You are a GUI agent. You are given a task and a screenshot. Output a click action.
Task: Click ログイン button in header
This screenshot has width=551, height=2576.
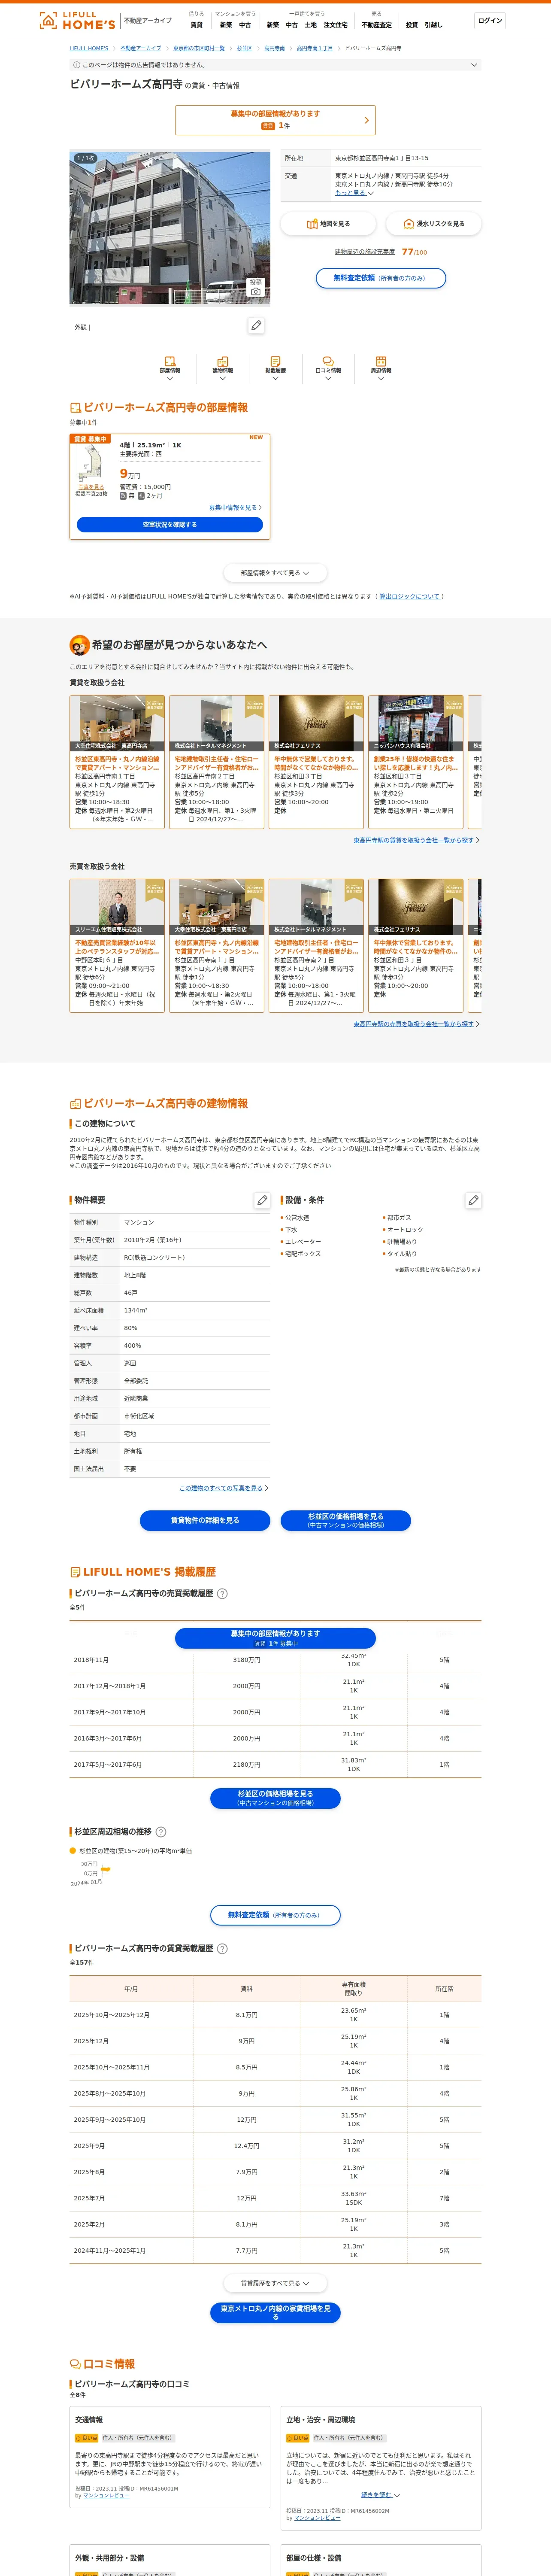pos(490,20)
